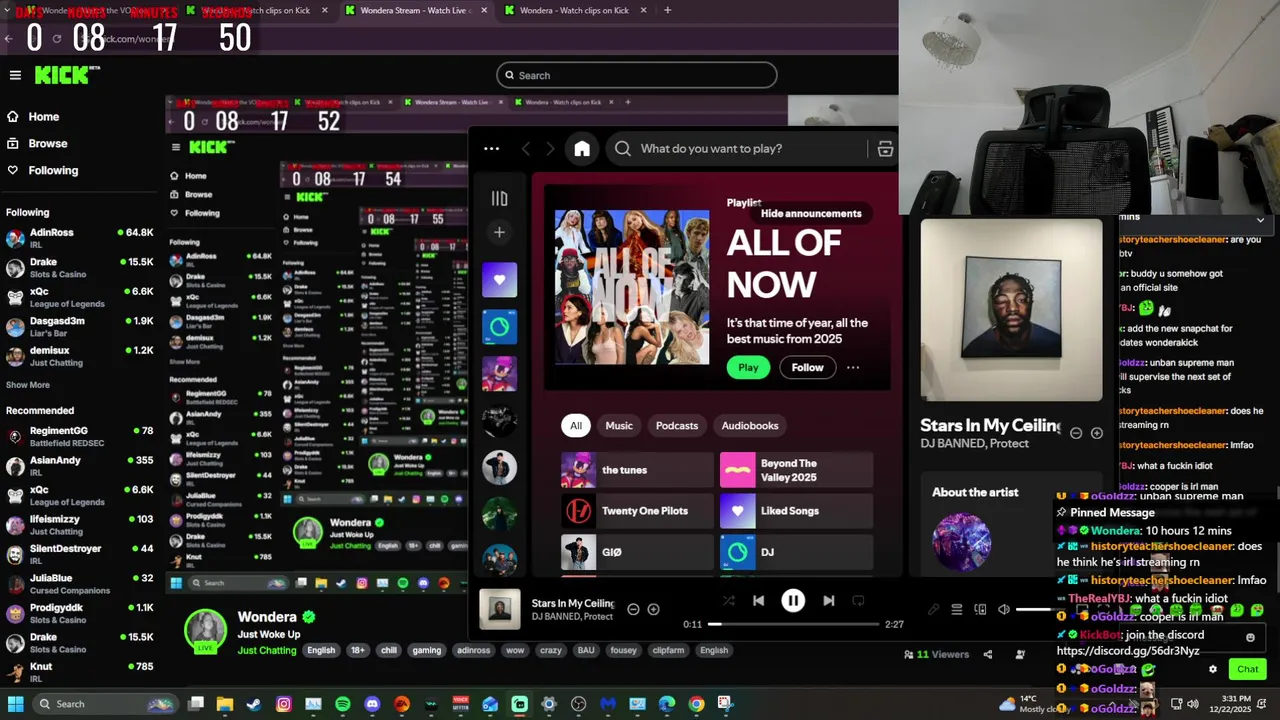Click minus icon beside track in player bar
Viewport: 1280px width, 720px height.
point(633,609)
